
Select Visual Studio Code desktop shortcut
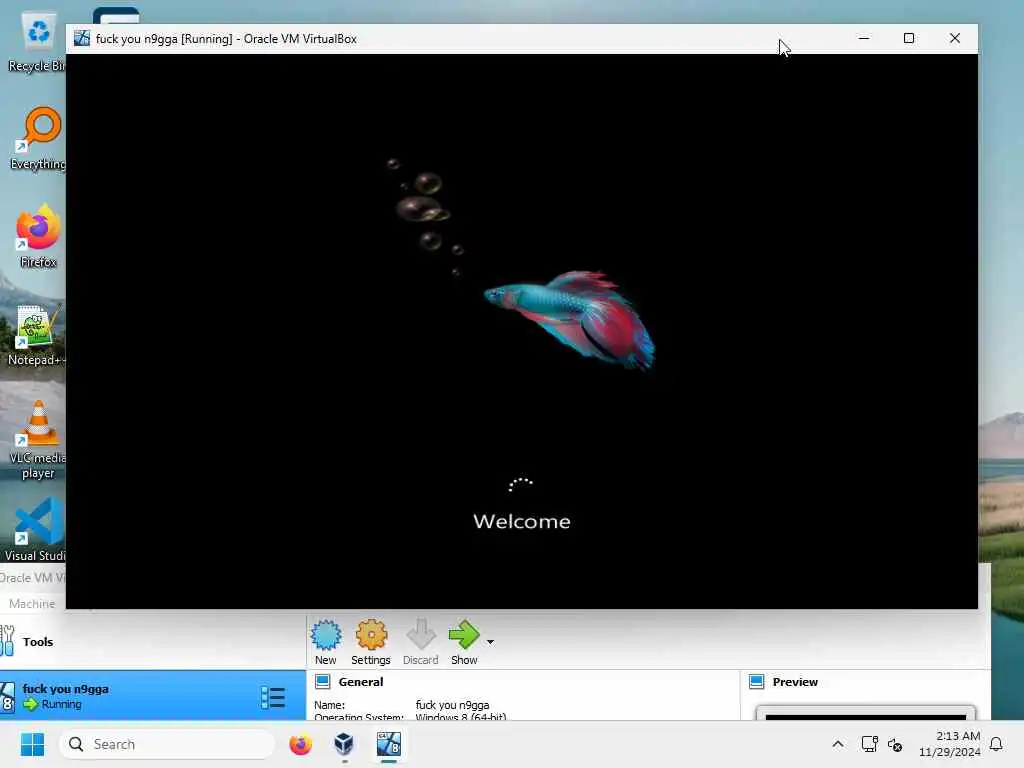35,530
